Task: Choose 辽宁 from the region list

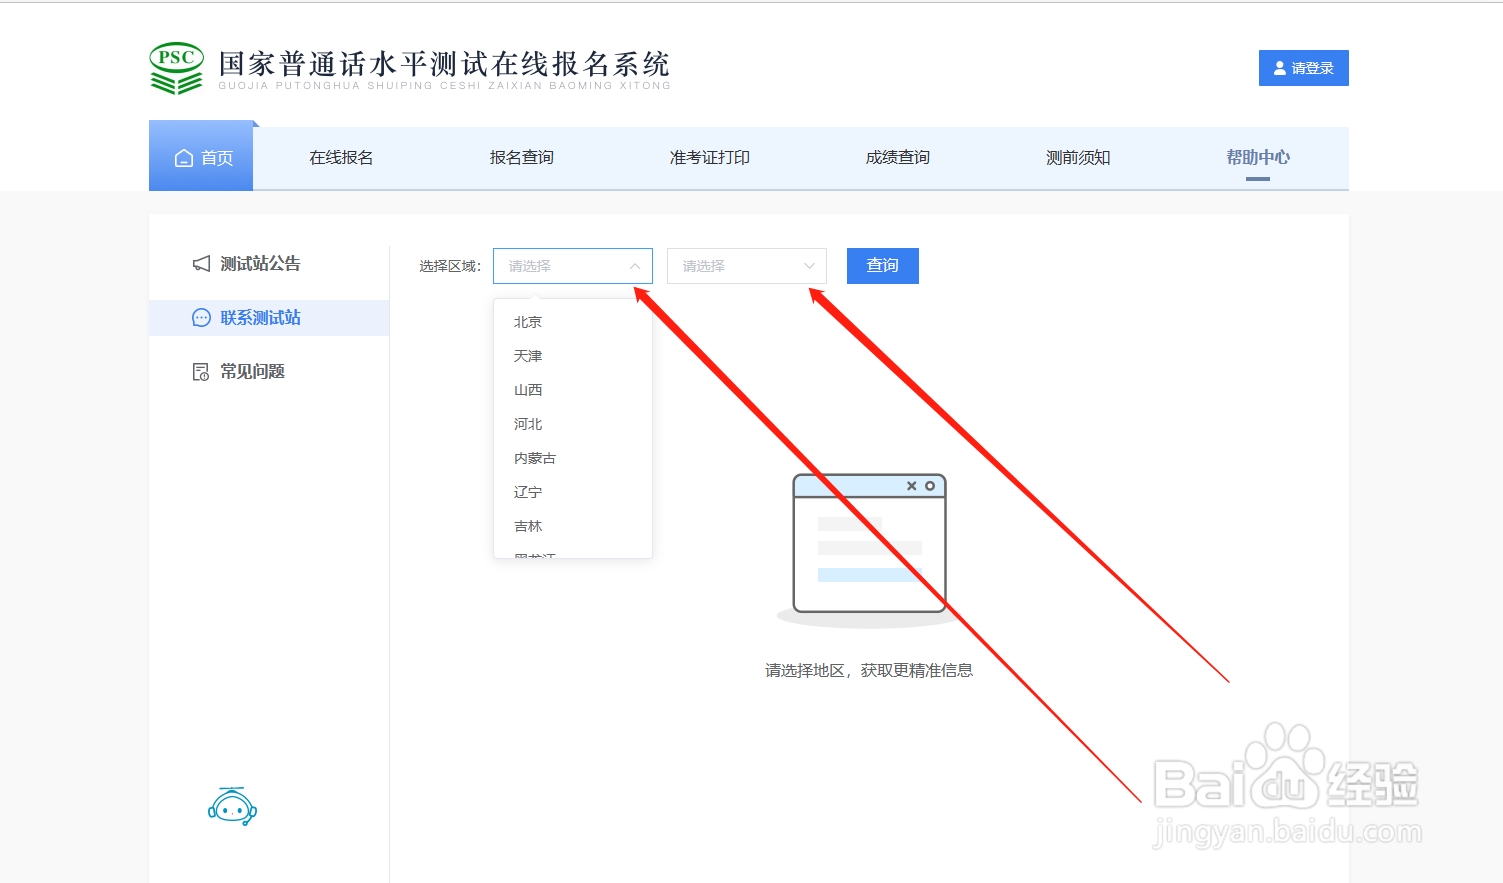Action: point(573,492)
